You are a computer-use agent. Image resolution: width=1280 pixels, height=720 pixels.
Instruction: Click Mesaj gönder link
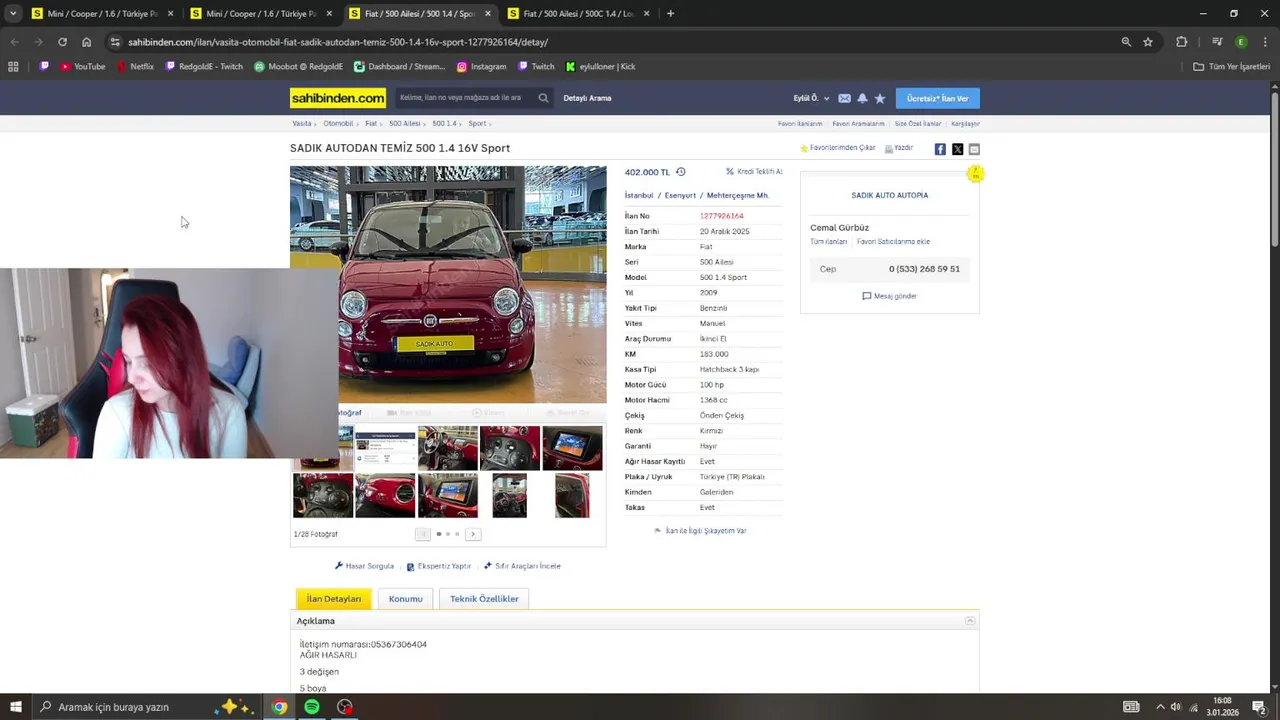[890, 296]
